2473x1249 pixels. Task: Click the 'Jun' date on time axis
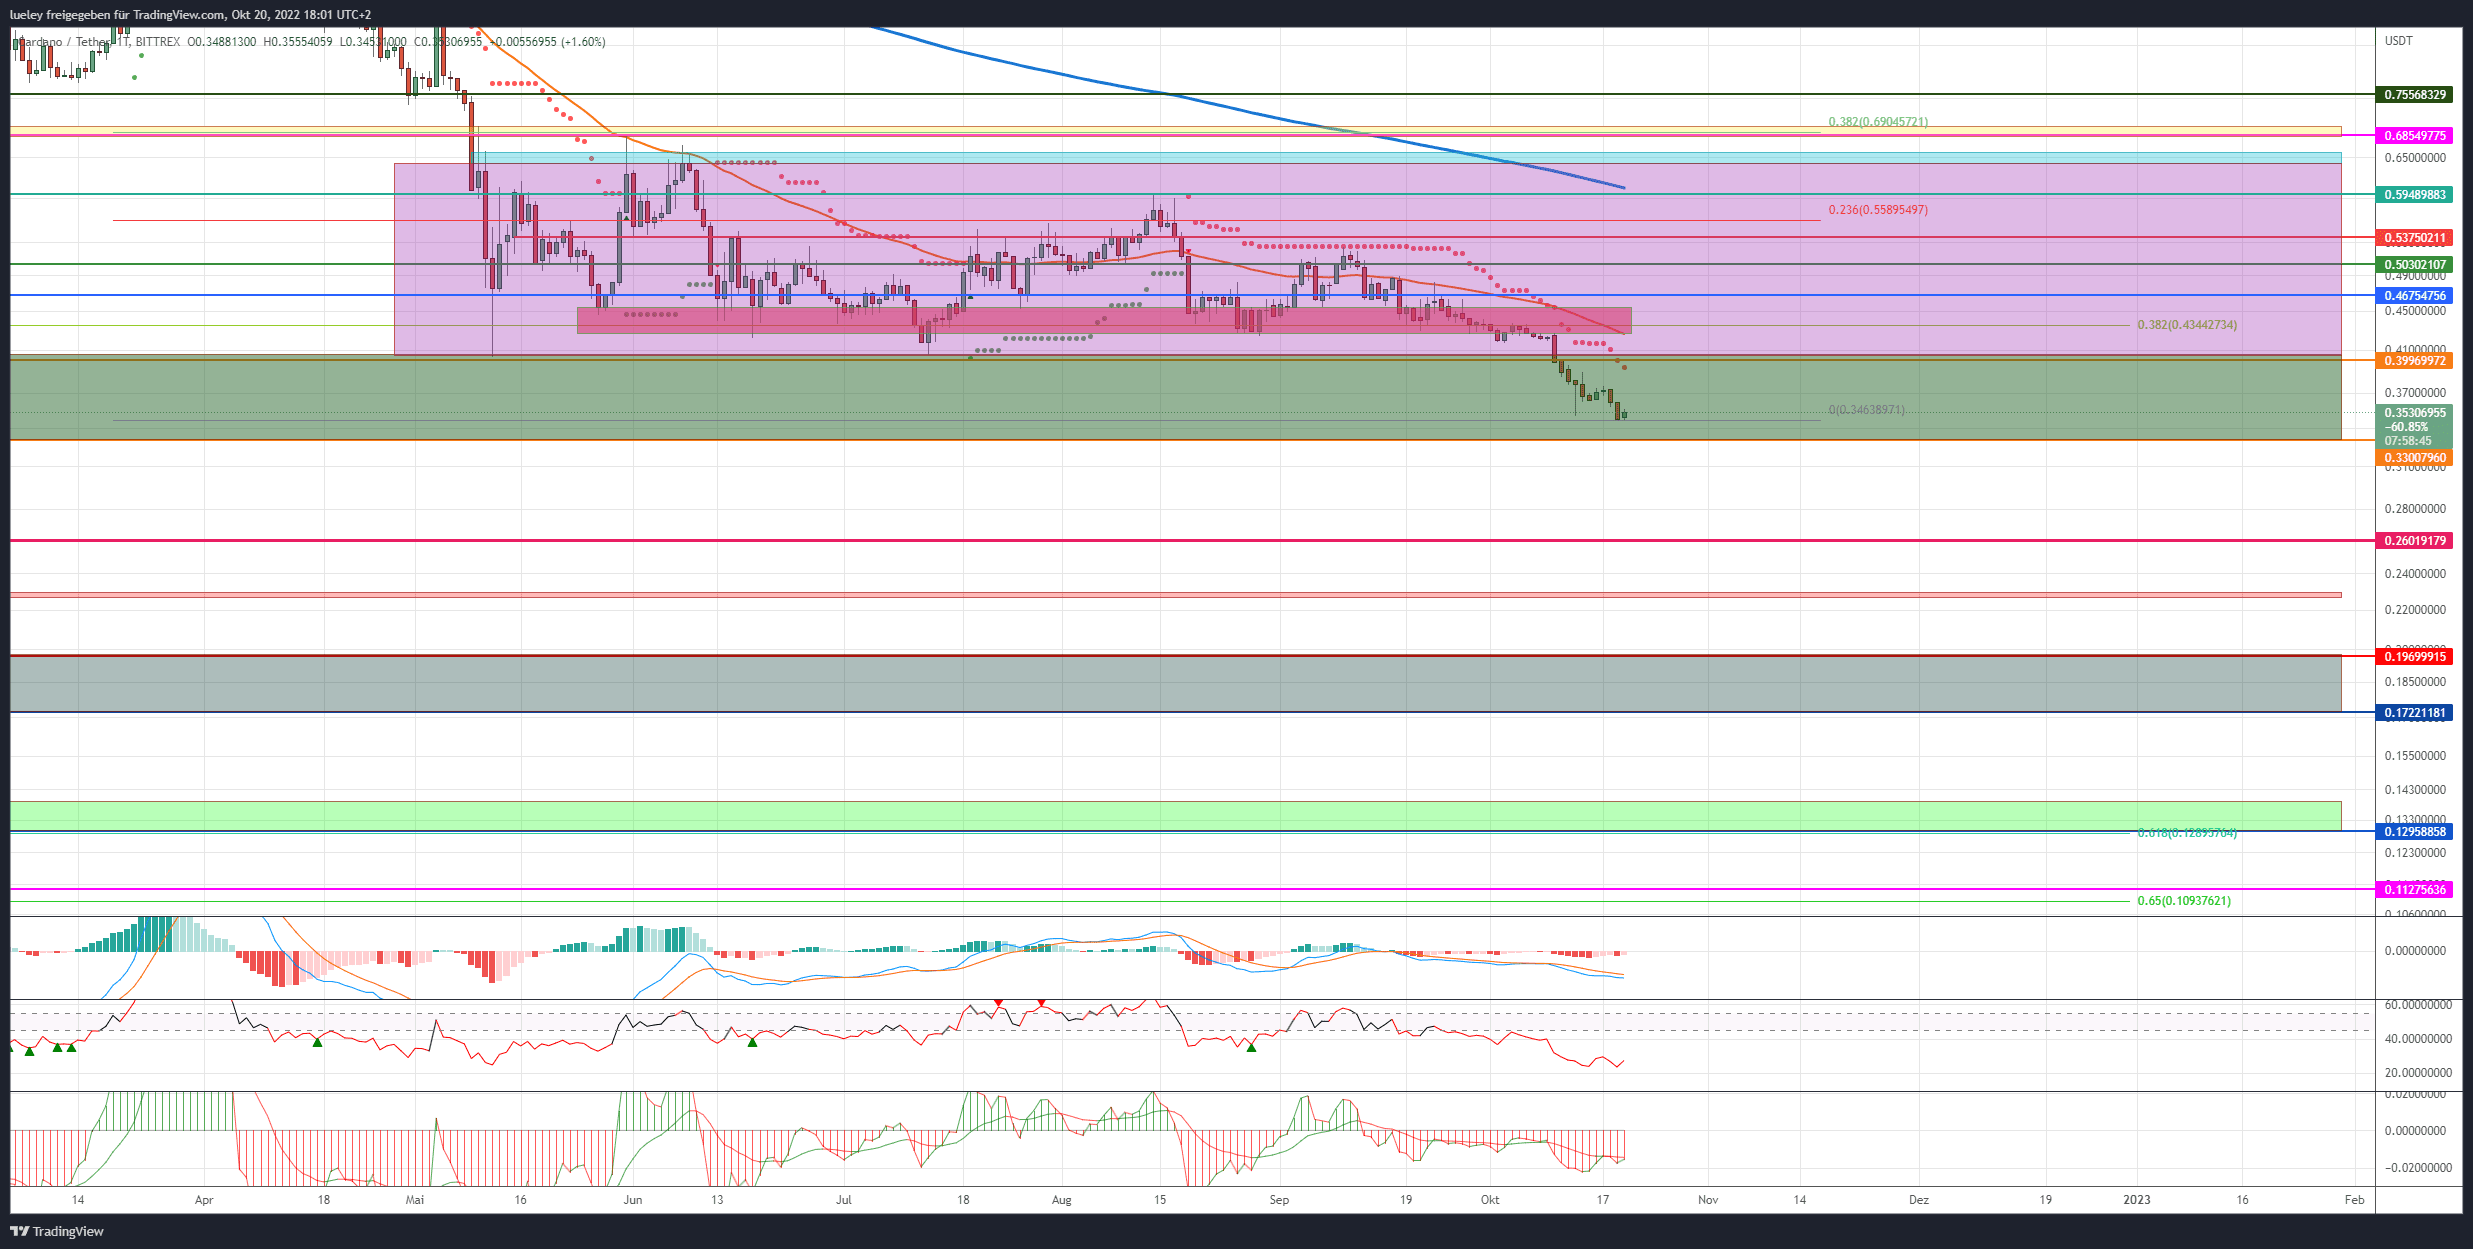[632, 1200]
